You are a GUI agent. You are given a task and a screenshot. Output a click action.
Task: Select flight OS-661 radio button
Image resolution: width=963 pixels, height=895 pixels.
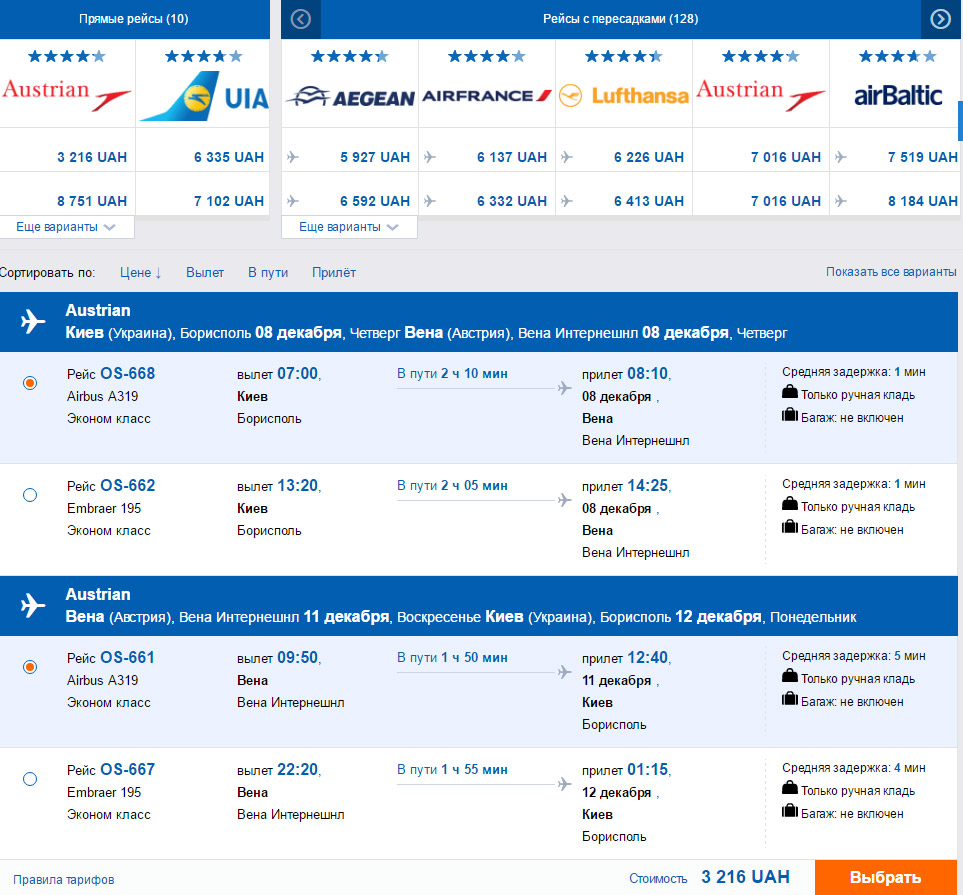[29, 667]
